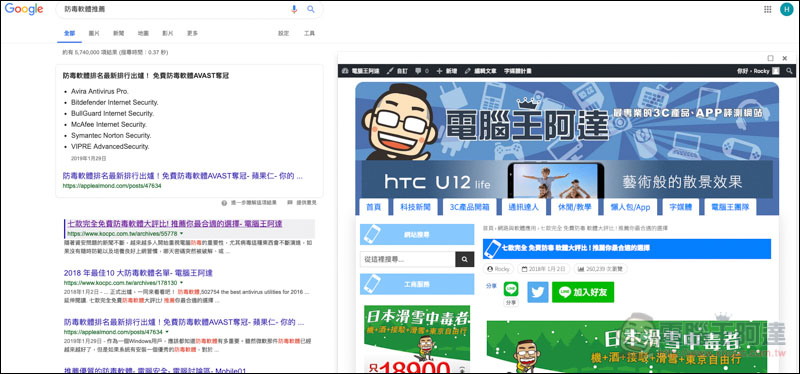Select the 全部 all results tab
The image size is (800, 374).
pos(69,33)
